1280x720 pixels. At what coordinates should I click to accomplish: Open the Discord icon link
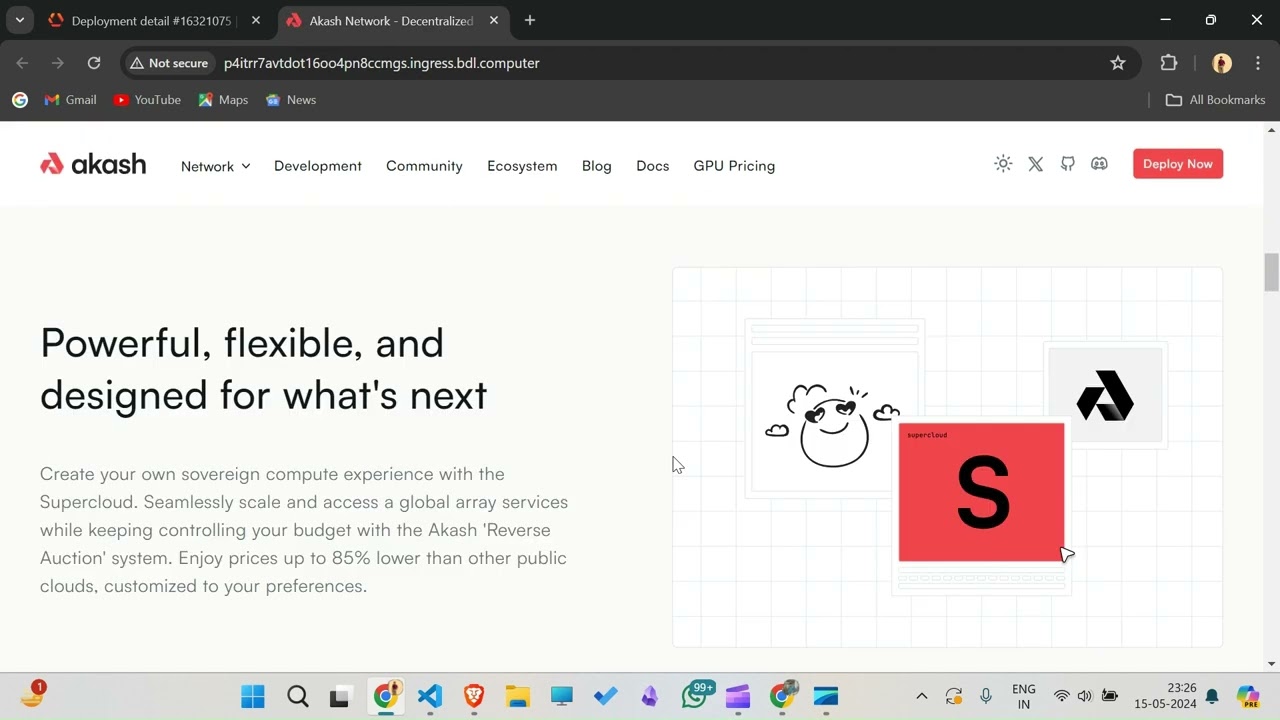tap(1099, 164)
